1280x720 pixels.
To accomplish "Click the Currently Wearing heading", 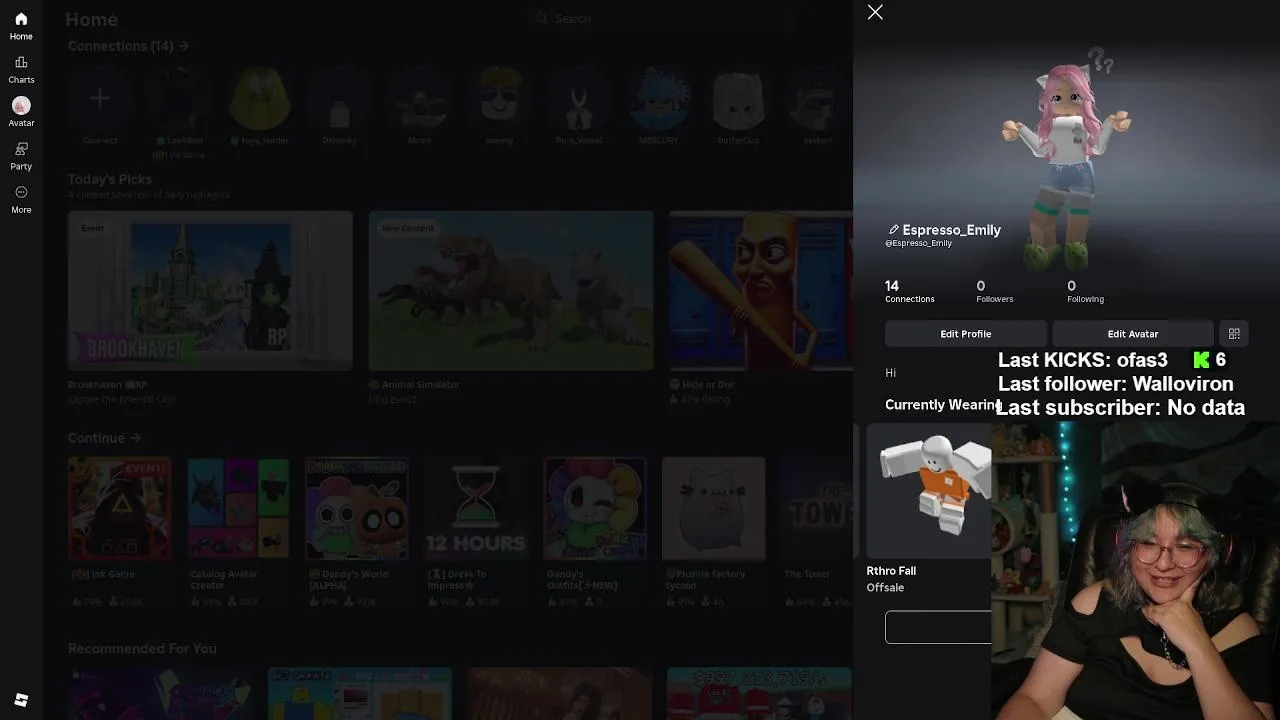I will pos(942,405).
